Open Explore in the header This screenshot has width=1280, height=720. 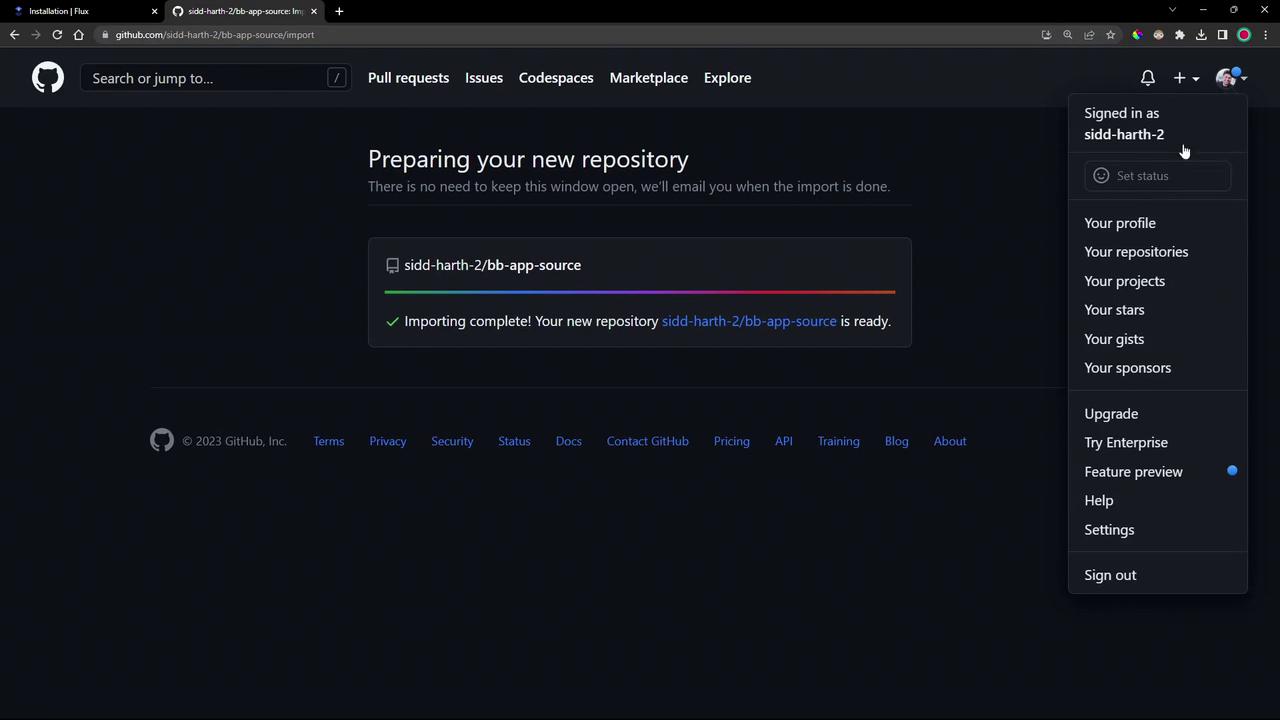(727, 78)
